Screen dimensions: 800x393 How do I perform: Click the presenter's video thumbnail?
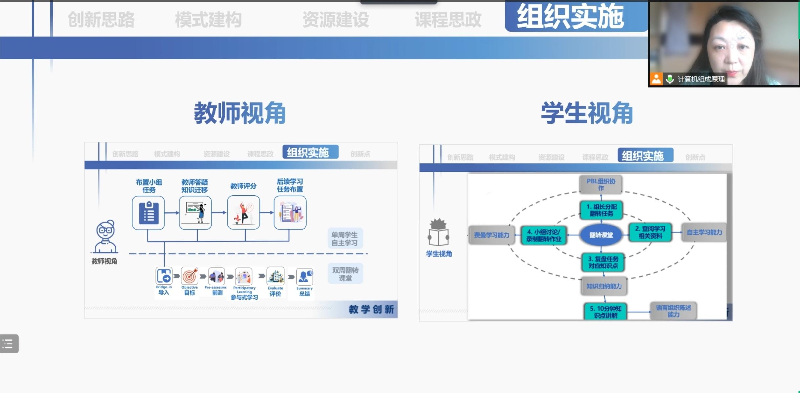(724, 43)
